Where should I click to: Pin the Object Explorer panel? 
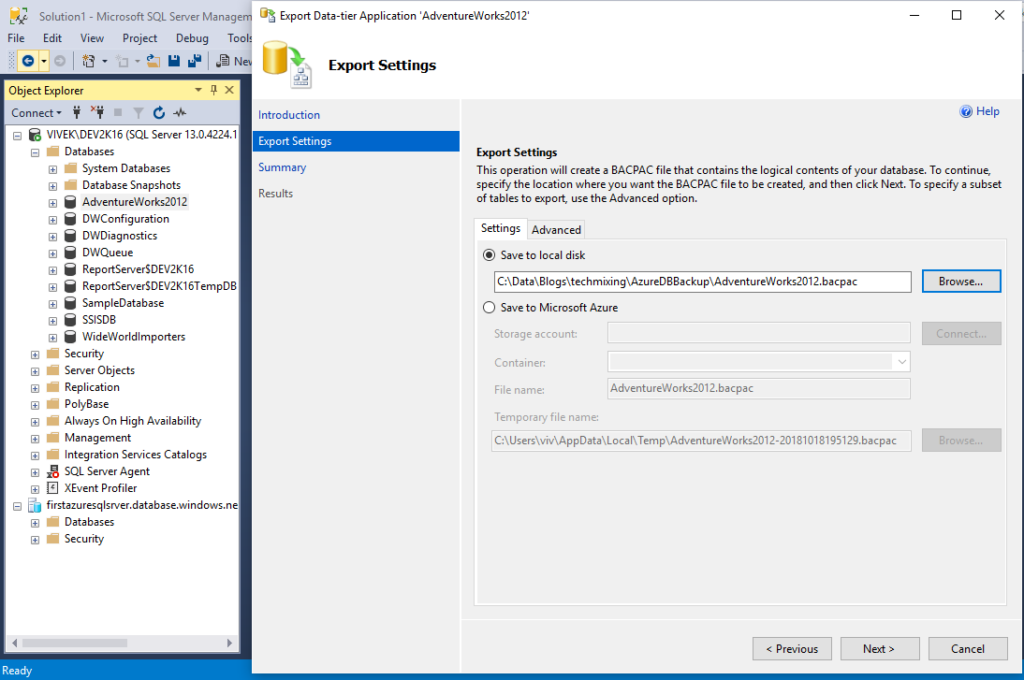tap(212, 90)
